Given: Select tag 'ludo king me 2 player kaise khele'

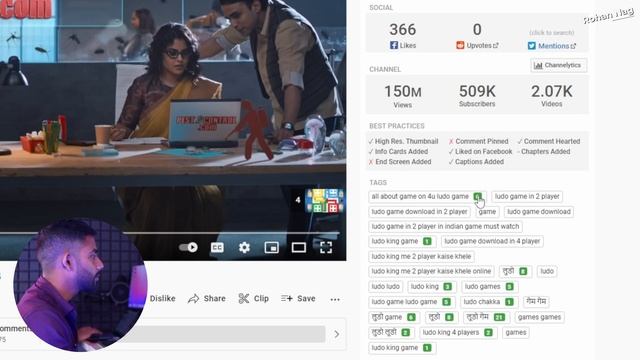Looking at the screenshot, I should tap(421, 256).
